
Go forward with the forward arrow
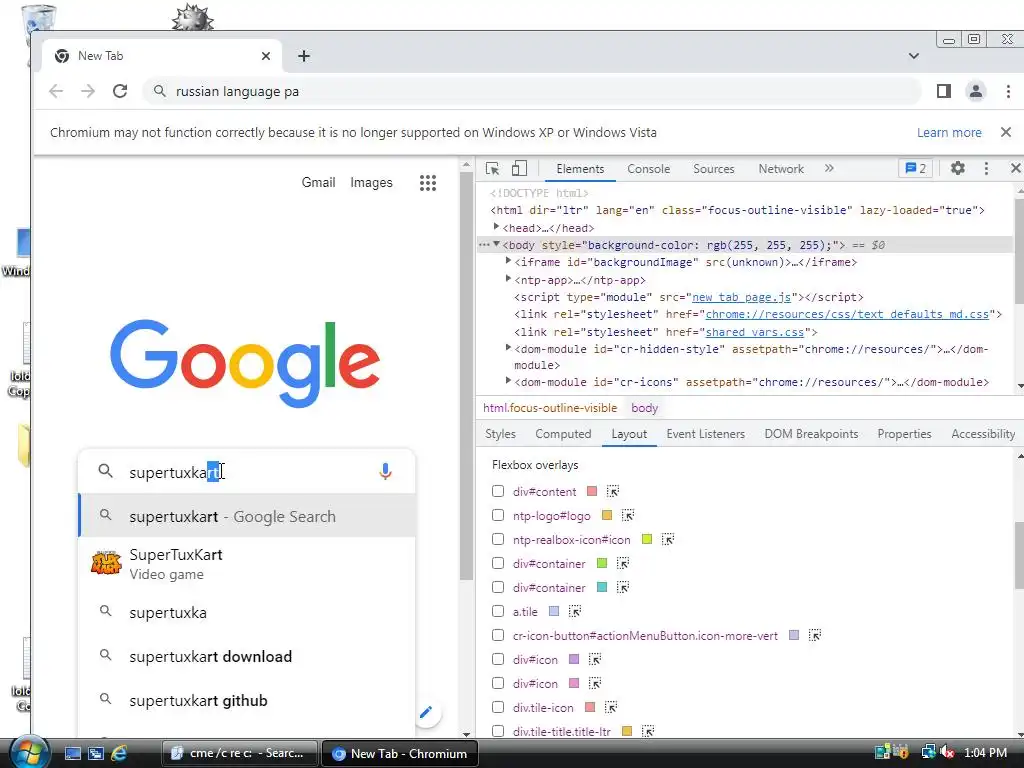click(88, 91)
